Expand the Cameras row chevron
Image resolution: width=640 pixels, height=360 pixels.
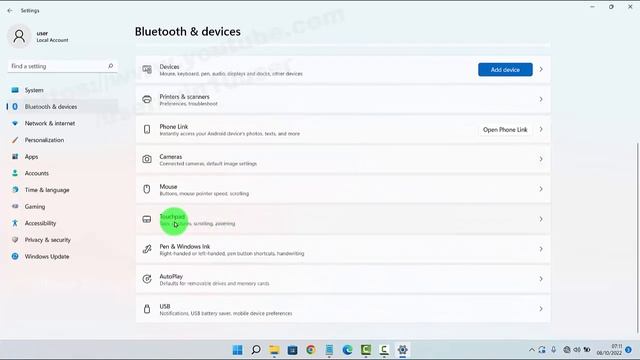pos(541,159)
